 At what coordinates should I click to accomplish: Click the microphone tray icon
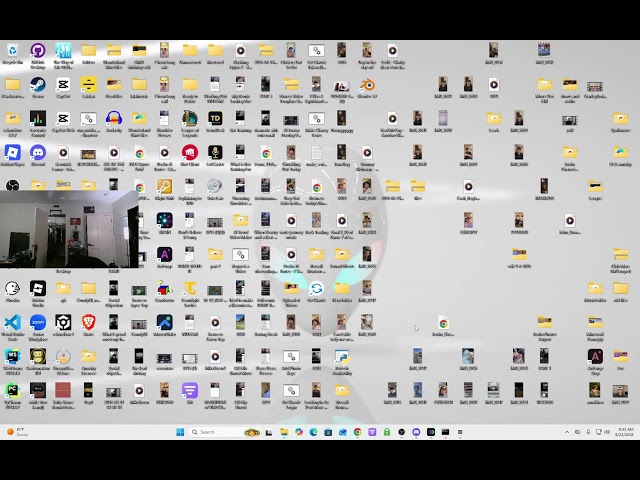(588, 432)
